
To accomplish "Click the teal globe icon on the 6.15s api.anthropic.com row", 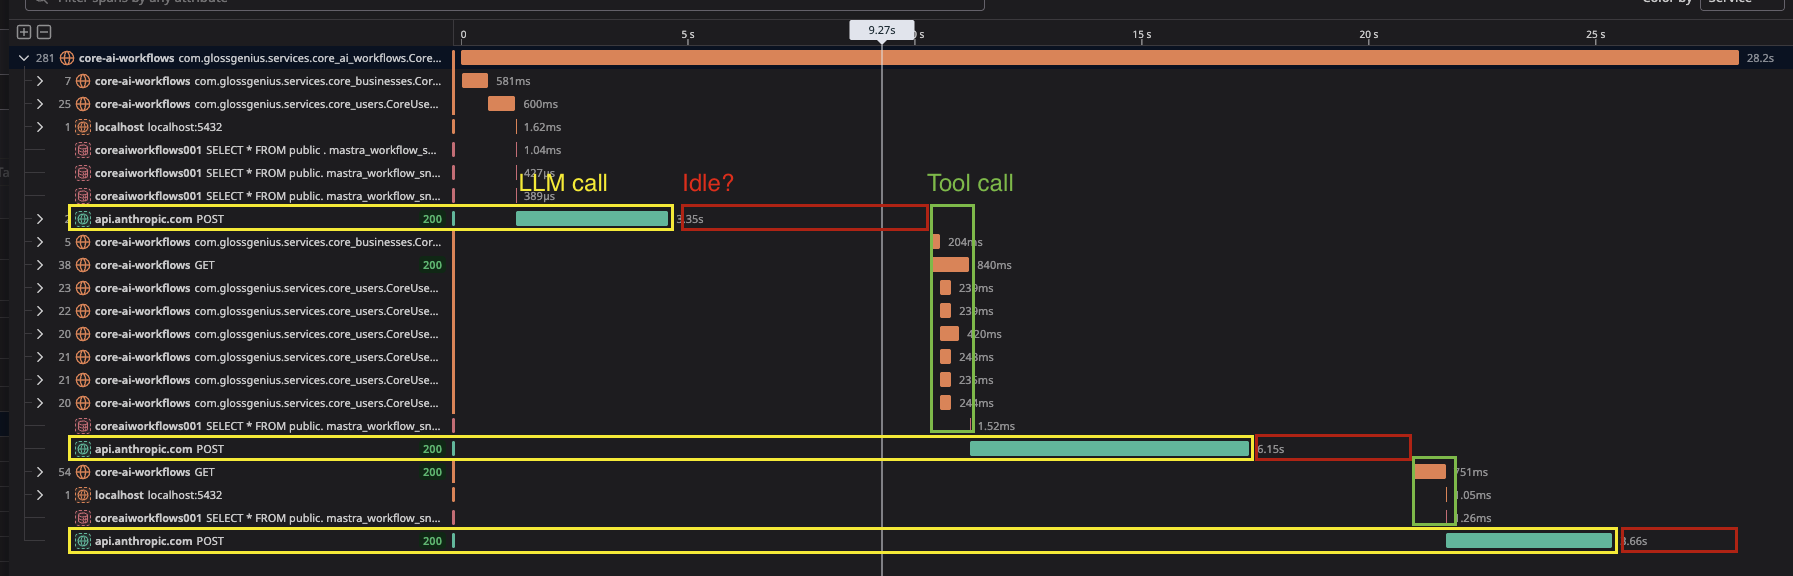I will pos(83,449).
